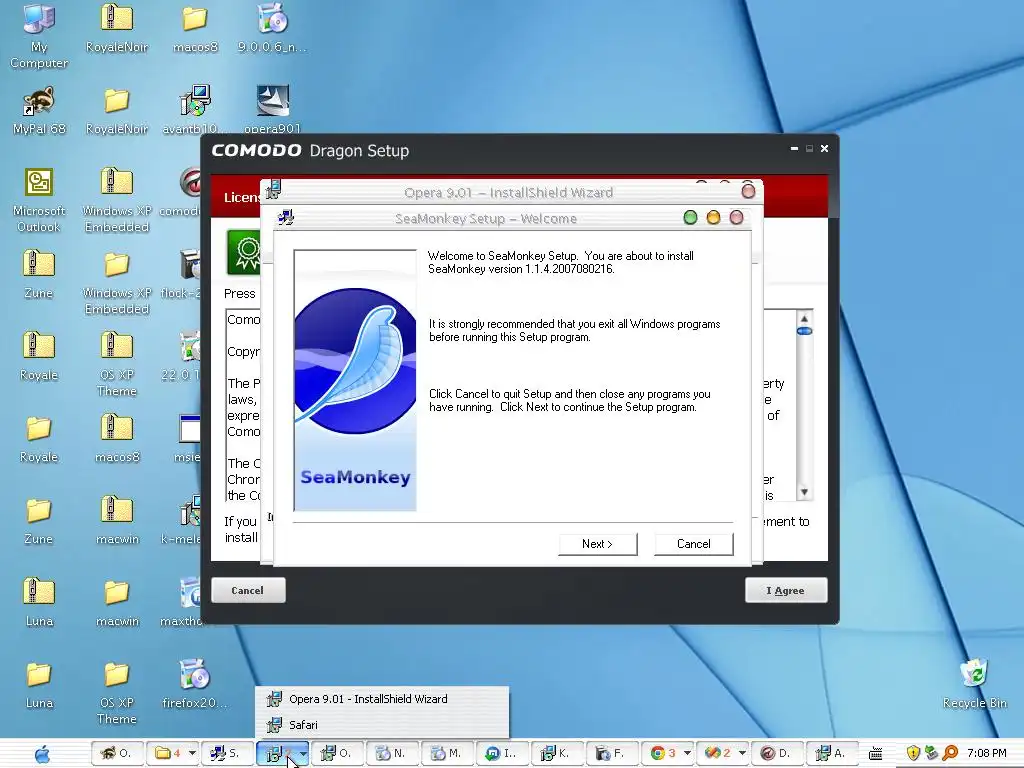Switch to the MyPal raccoon taskbar button
Image resolution: width=1024 pixels, height=768 pixels.
point(116,754)
